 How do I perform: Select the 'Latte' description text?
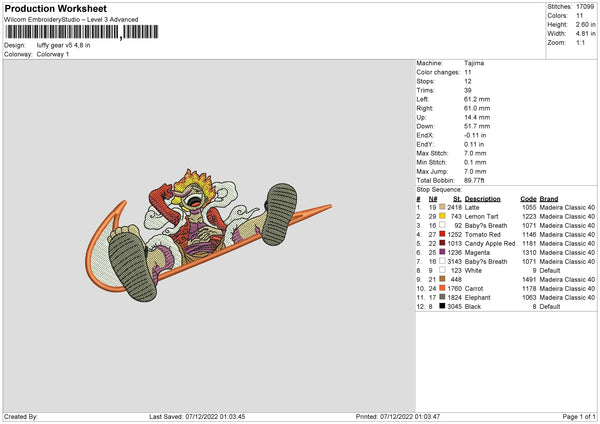point(472,207)
